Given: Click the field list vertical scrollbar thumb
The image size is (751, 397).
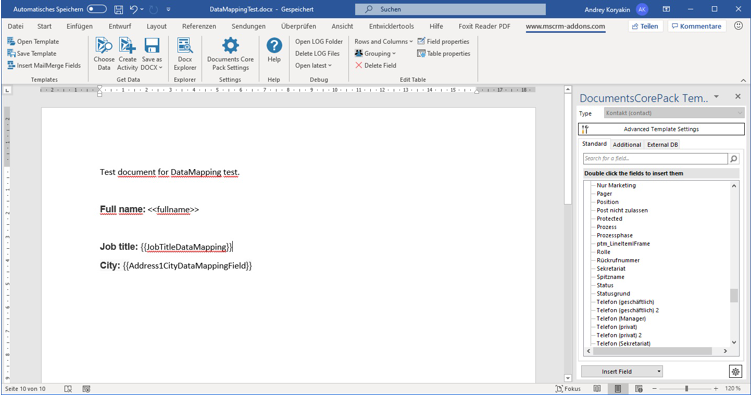Looking at the screenshot, I should point(734,295).
